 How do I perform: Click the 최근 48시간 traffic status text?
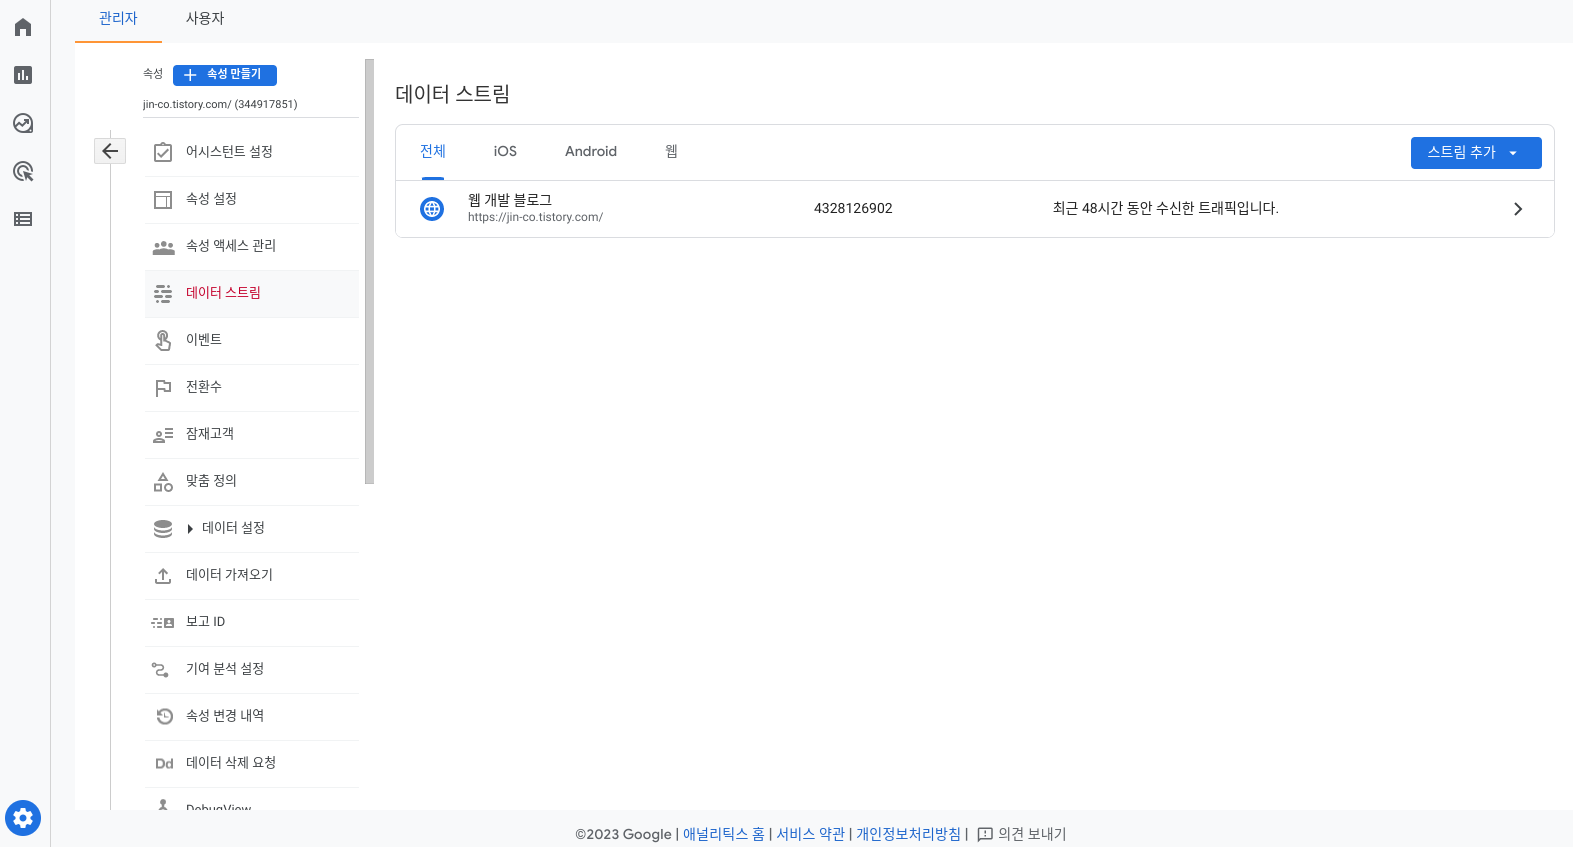[1166, 209]
